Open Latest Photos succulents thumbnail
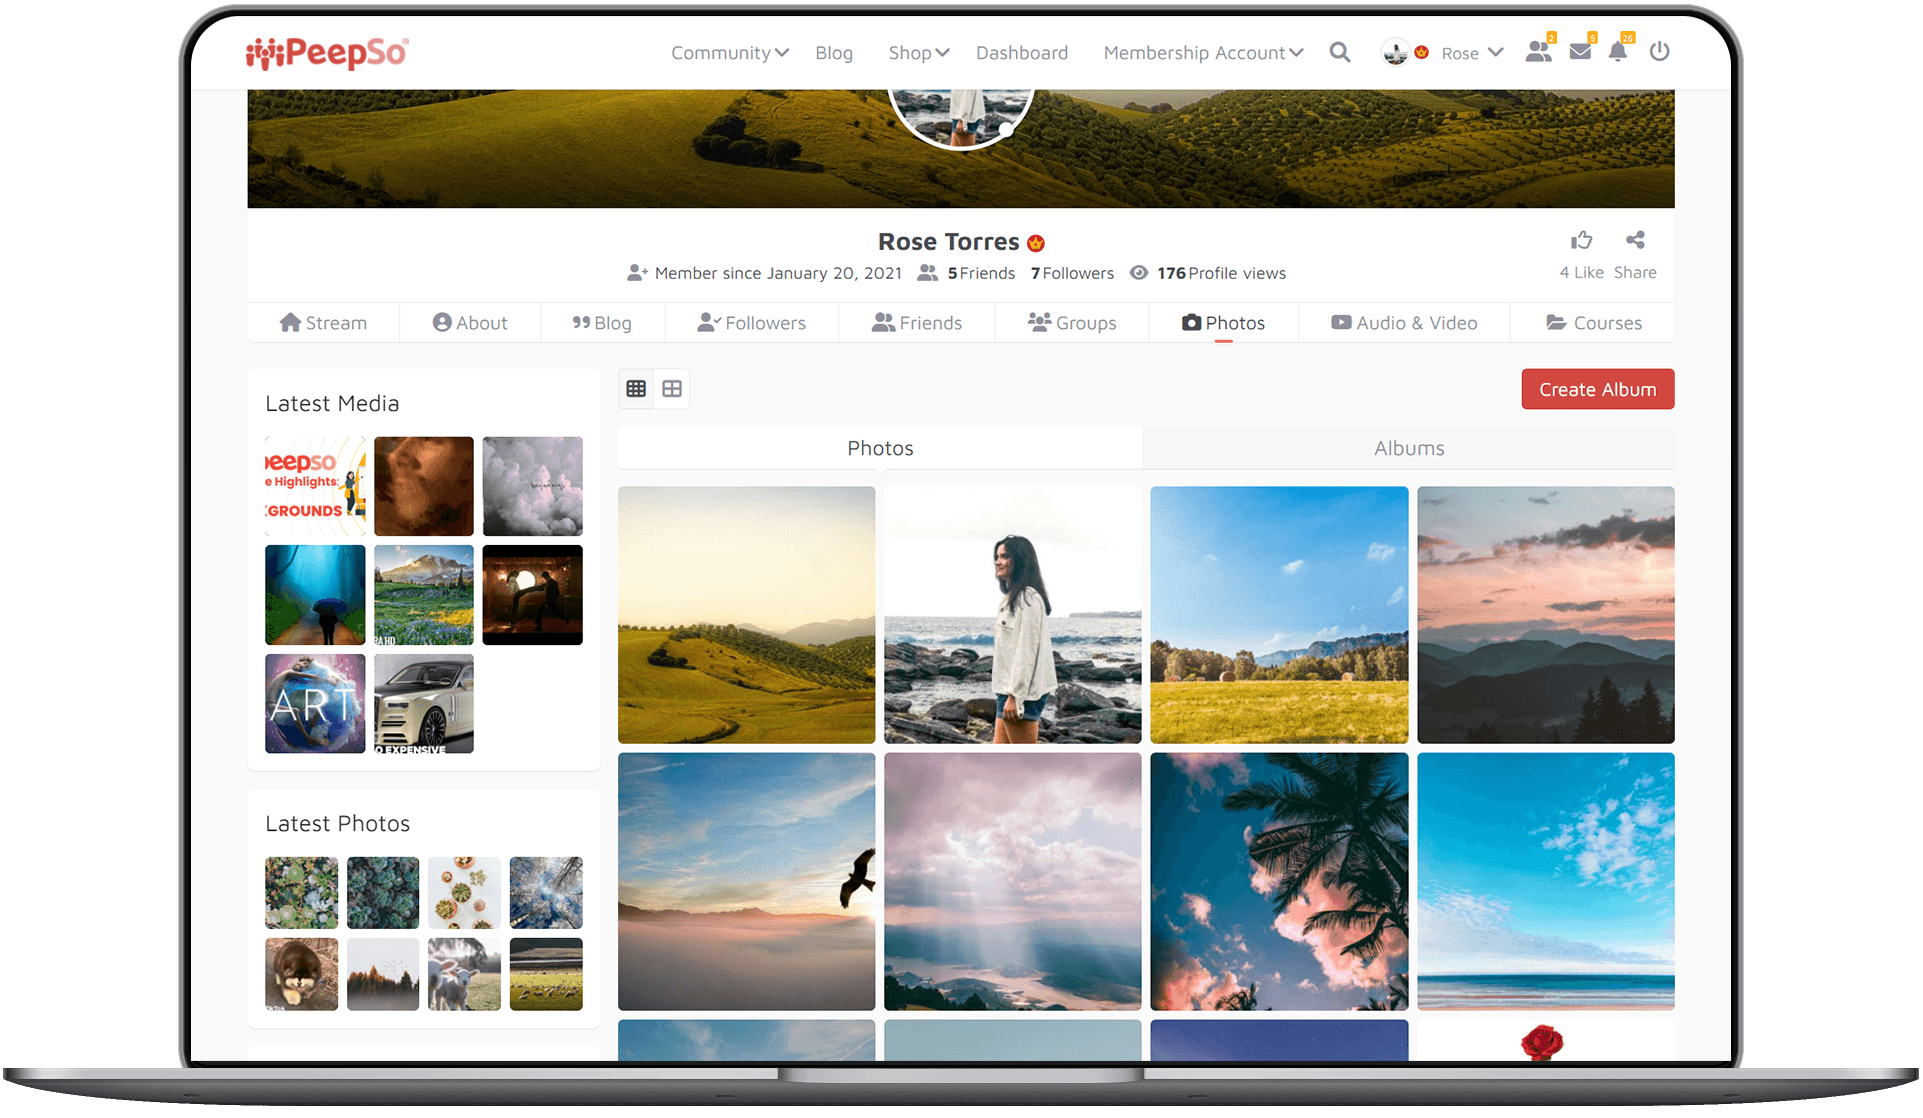The image size is (1923, 1118). (x=302, y=893)
